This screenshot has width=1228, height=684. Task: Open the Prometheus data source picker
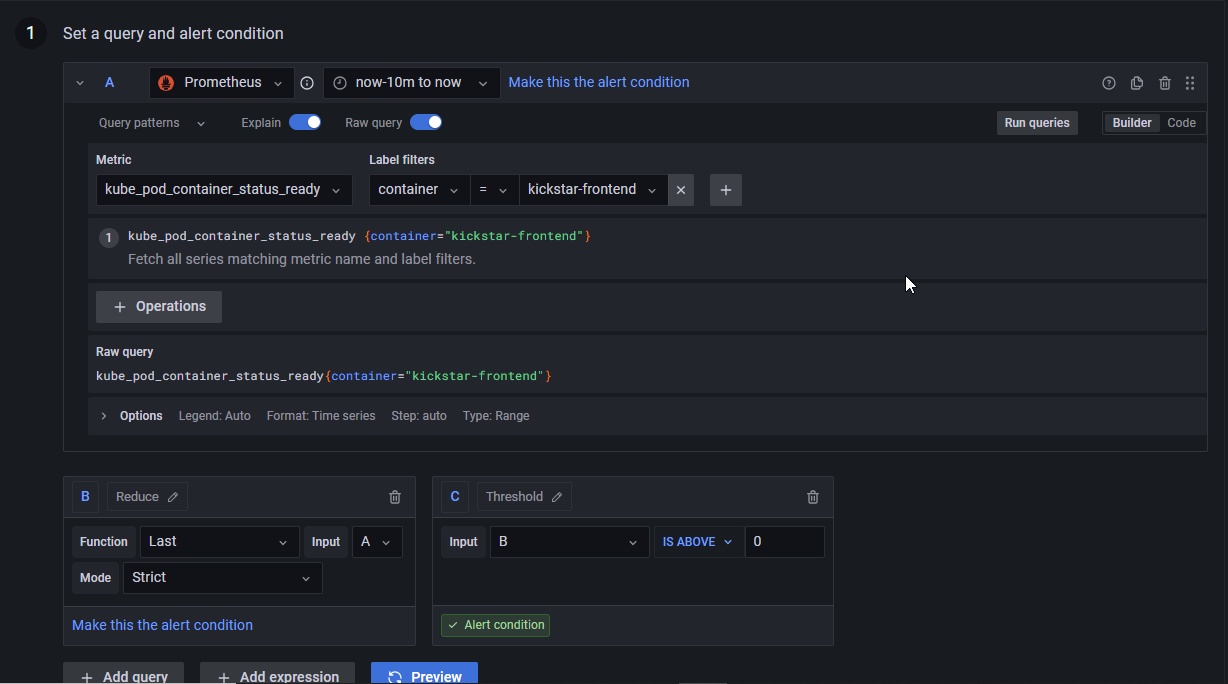222,83
